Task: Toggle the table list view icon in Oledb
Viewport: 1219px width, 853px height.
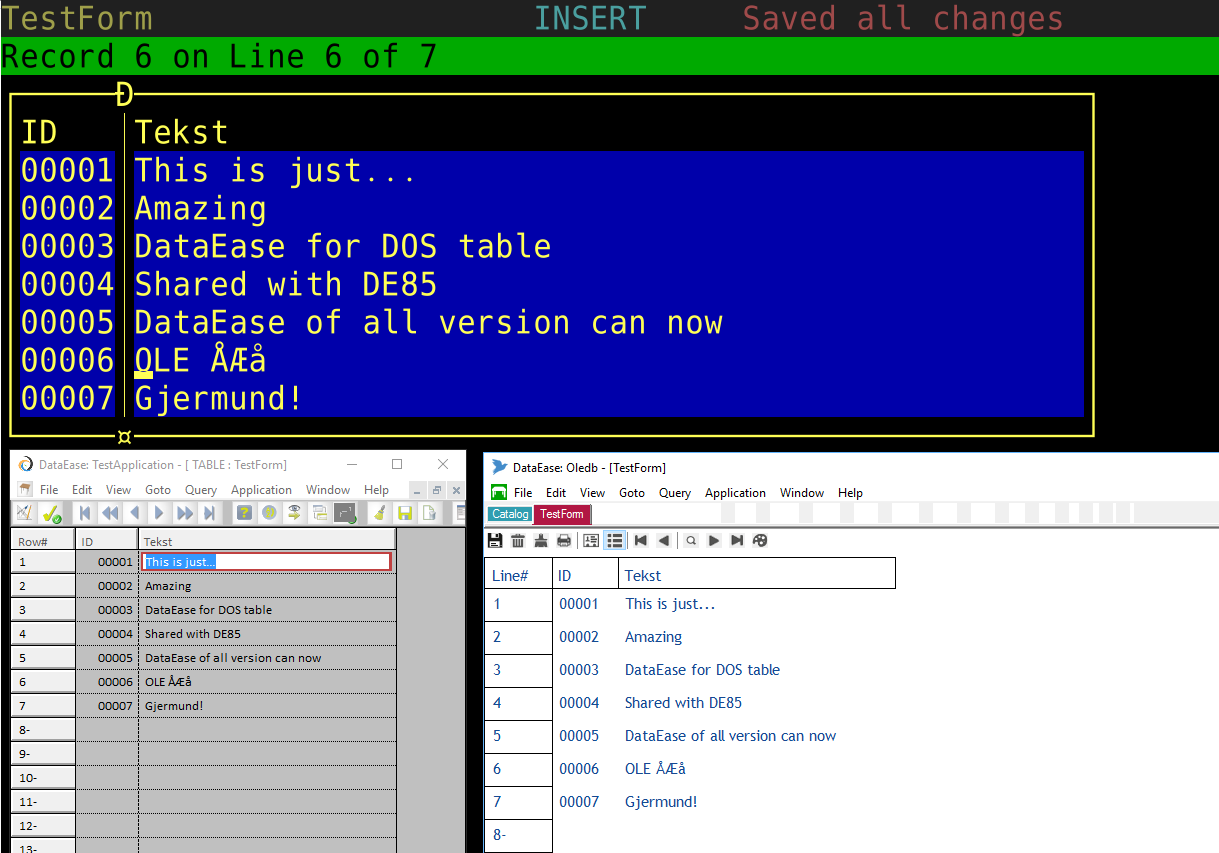Action: pyautogui.click(x=615, y=541)
